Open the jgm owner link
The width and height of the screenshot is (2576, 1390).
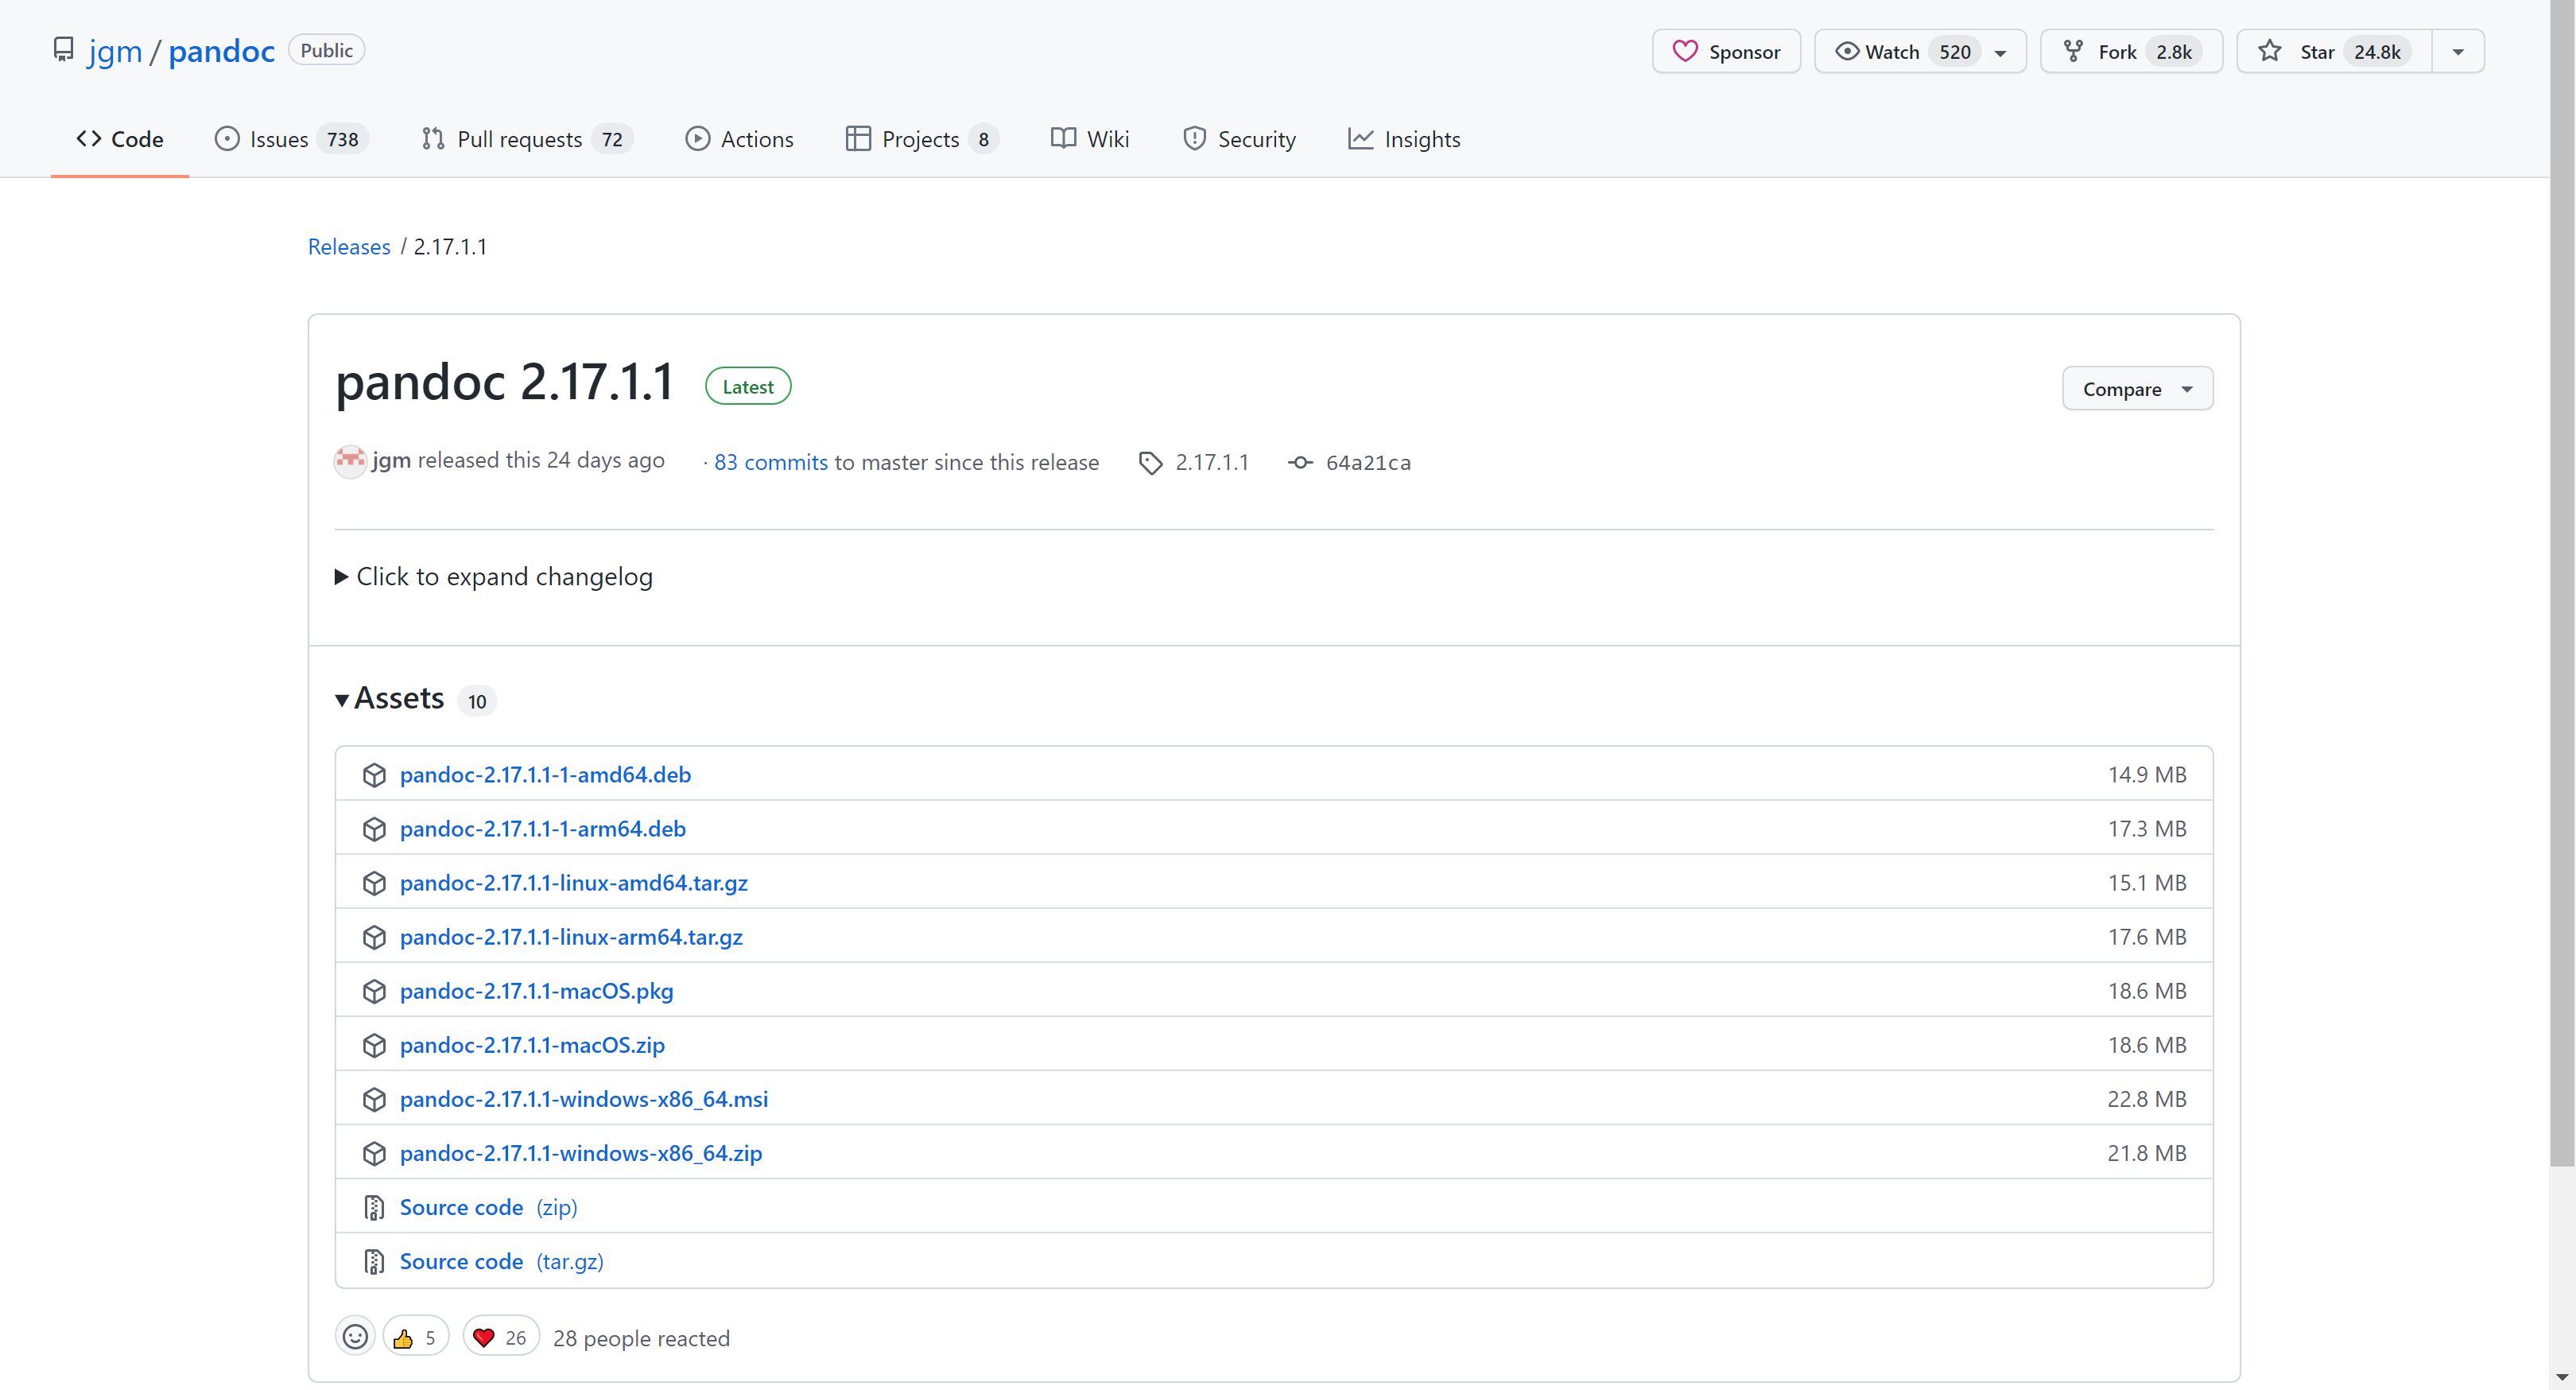tap(115, 50)
